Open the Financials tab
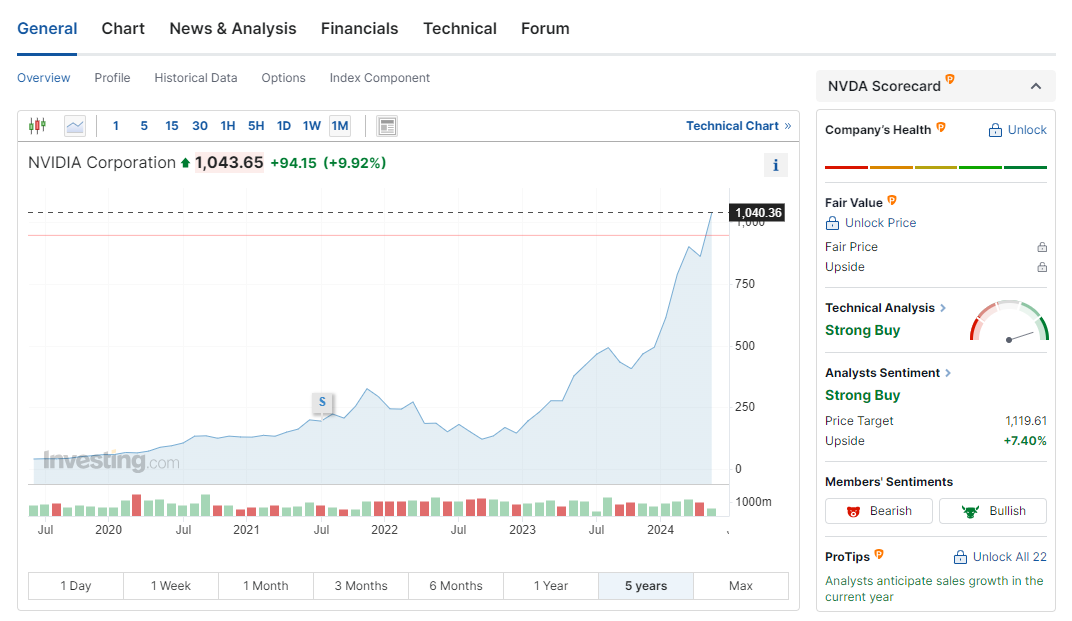The height and width of the screenshot is (621, 1072). pyautogui.click(x=359, y=28)
